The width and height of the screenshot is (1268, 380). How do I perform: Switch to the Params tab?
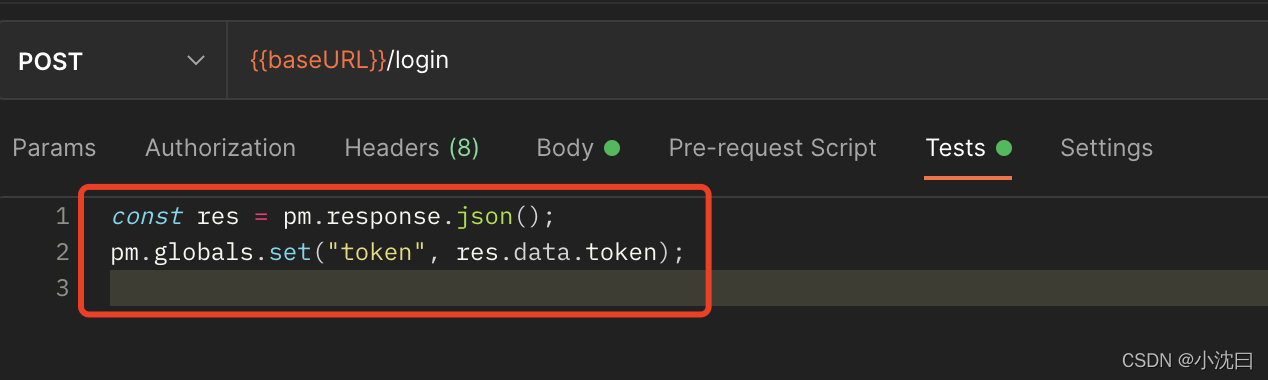point(54,148)
